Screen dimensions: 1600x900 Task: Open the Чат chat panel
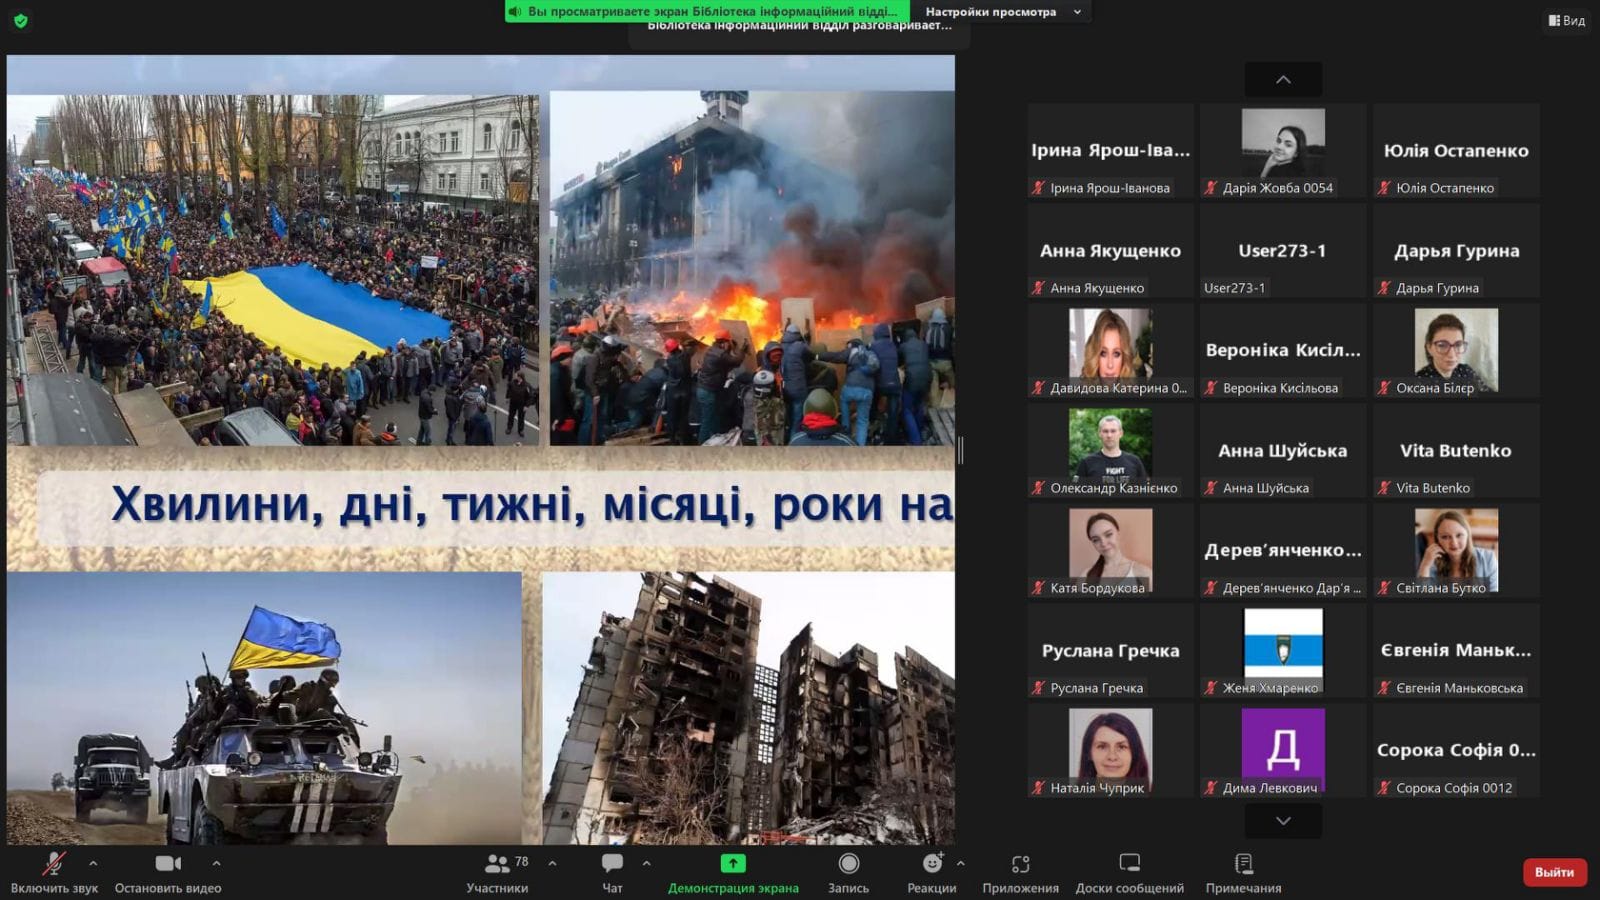pos(612,871)
